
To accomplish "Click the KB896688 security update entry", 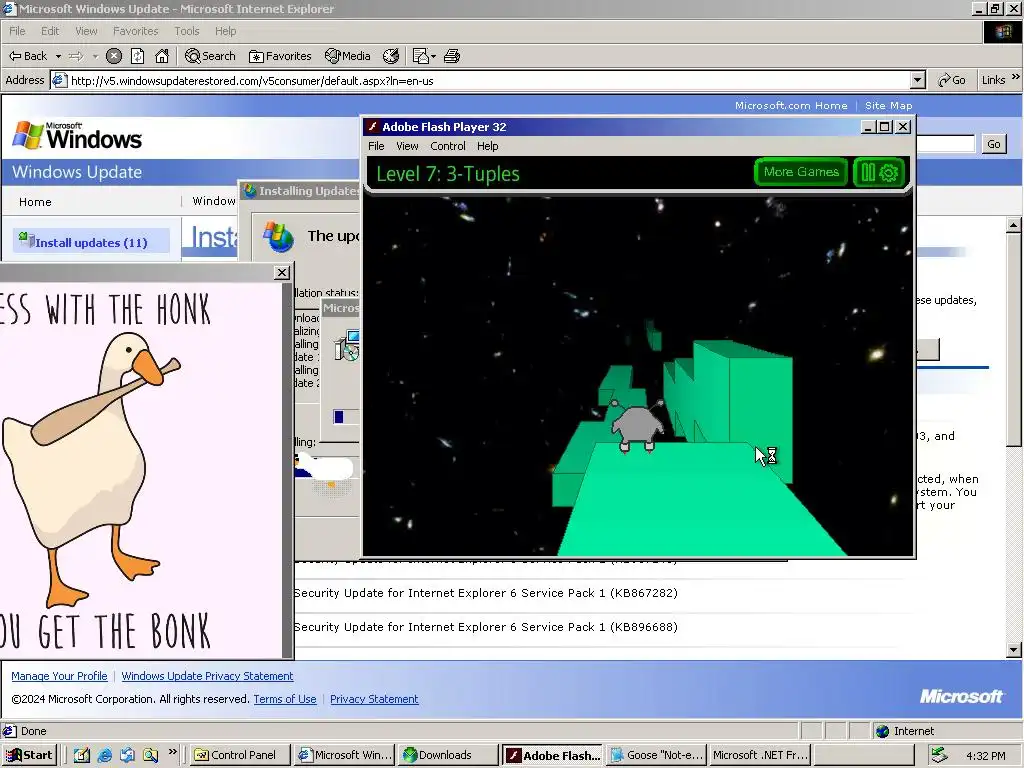I will click(x=485, y=627).
